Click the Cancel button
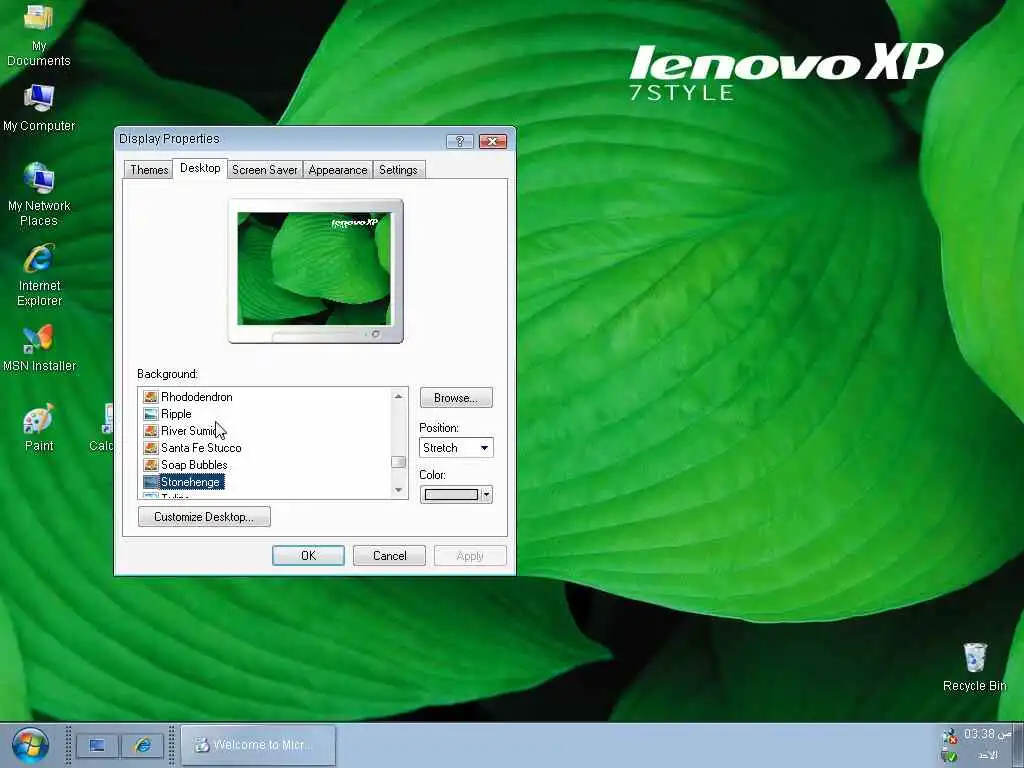This screenshot has width=1024, height=768. tap(389, 556)
